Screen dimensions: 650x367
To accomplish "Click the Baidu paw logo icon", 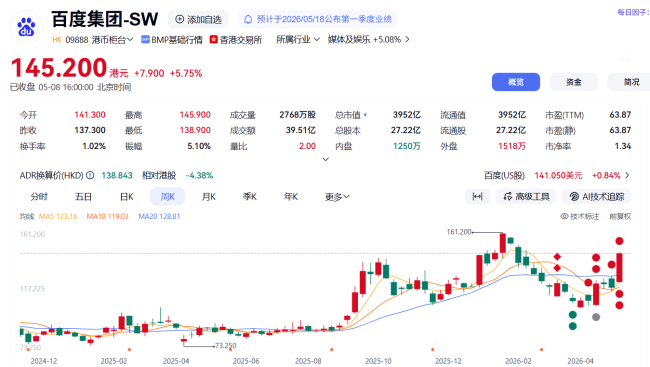I will coord(26,27).
